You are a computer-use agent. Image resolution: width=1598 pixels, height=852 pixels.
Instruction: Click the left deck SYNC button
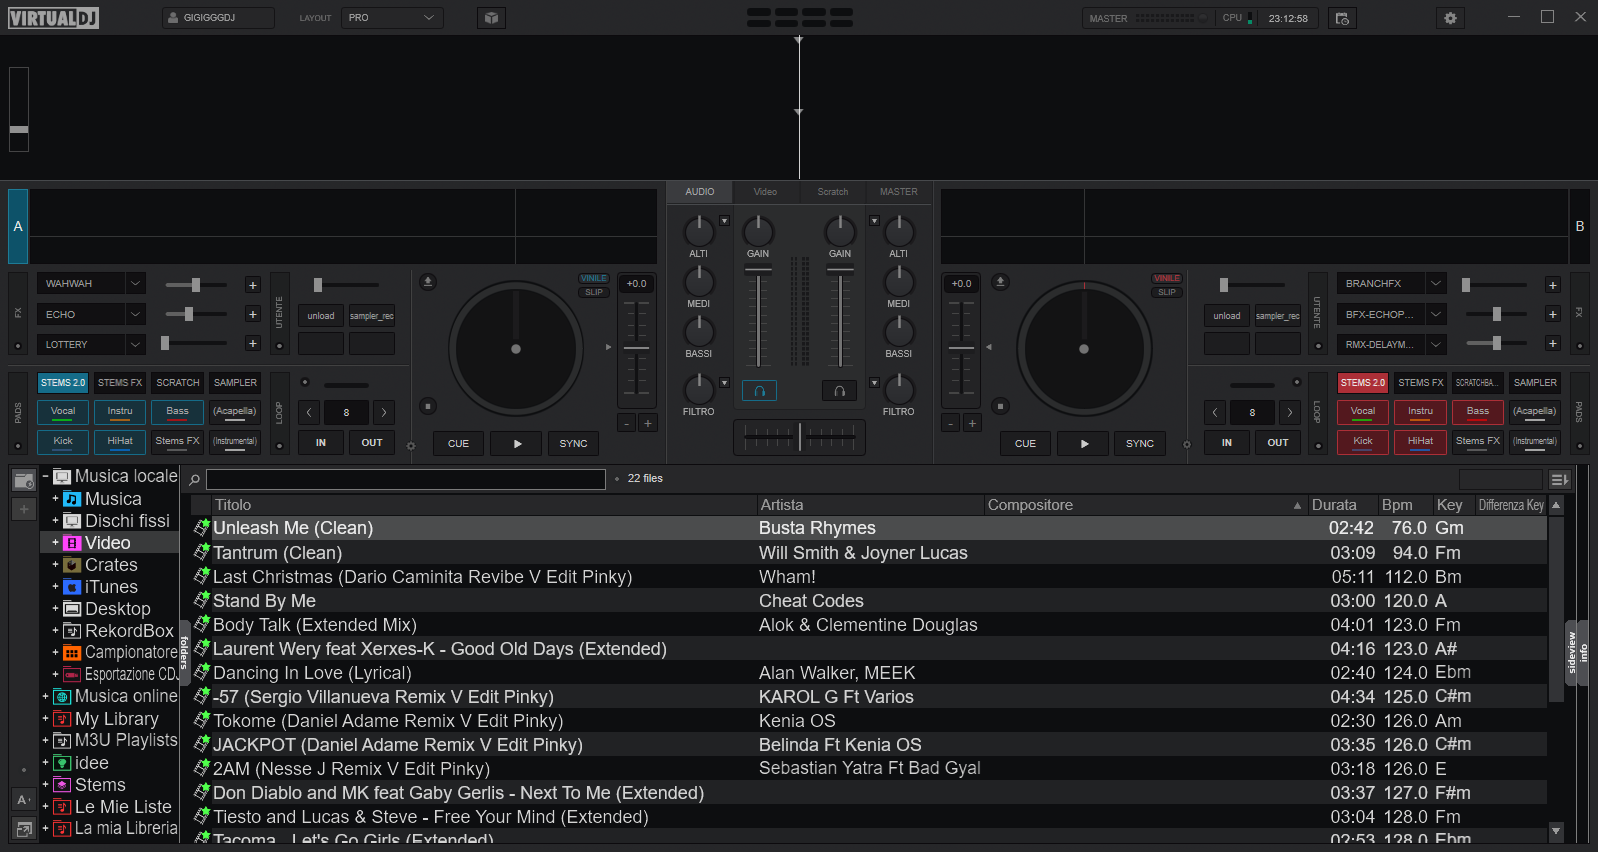[x=574, y=443]
